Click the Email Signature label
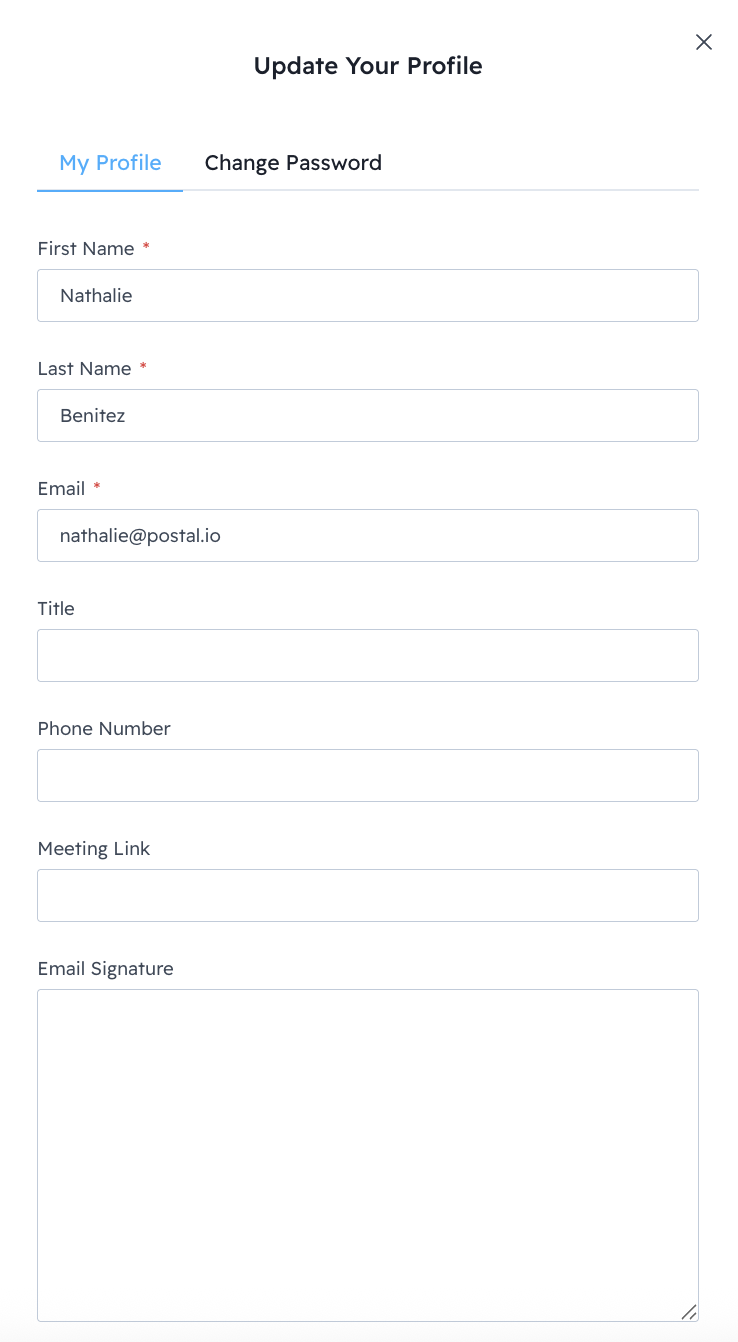Screen dimensions: 738x1342 [x=105, y=969]
